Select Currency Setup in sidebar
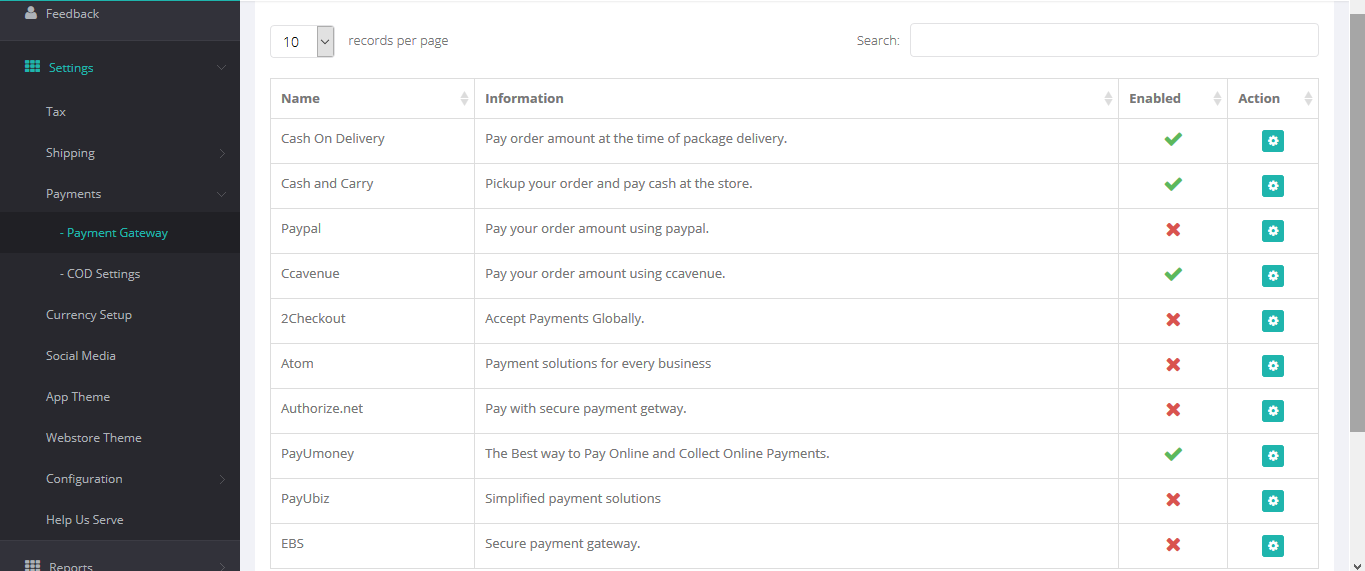The width and height of the screenshot is (1365, 571). coord(89,315)
